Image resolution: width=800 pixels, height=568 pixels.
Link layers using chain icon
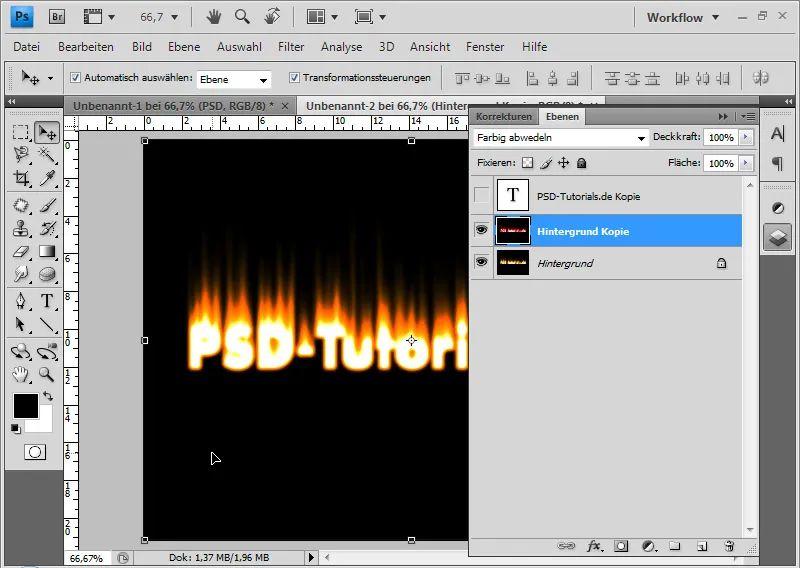coord(566,547)
